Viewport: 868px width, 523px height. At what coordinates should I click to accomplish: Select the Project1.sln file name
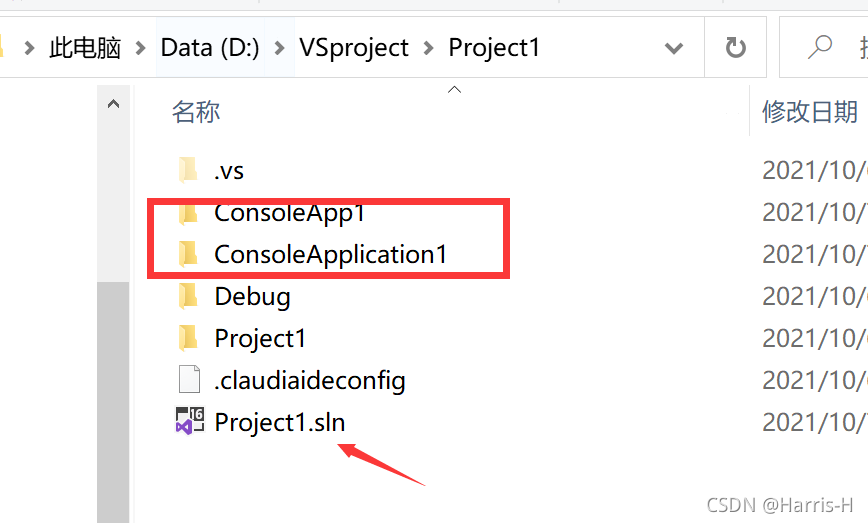click(280, 422)
